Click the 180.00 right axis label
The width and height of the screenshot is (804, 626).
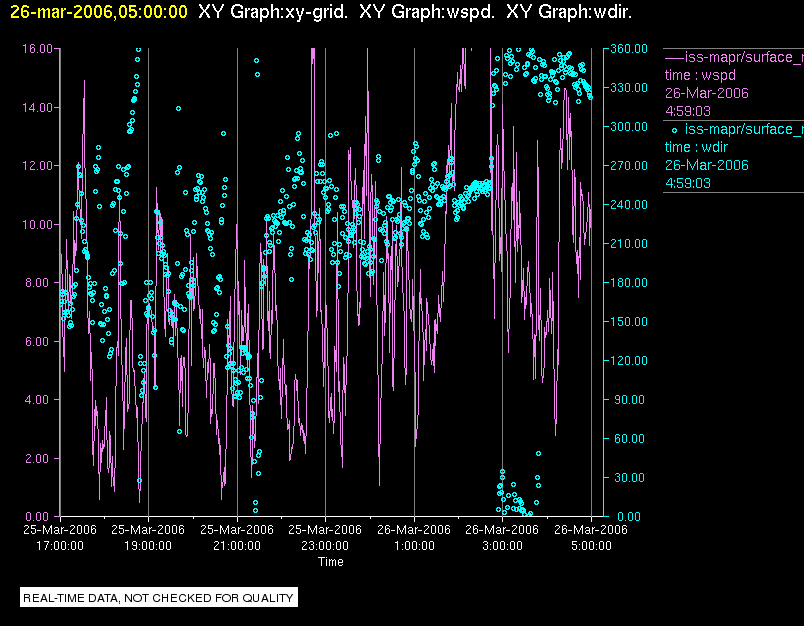tap(629, 282)
